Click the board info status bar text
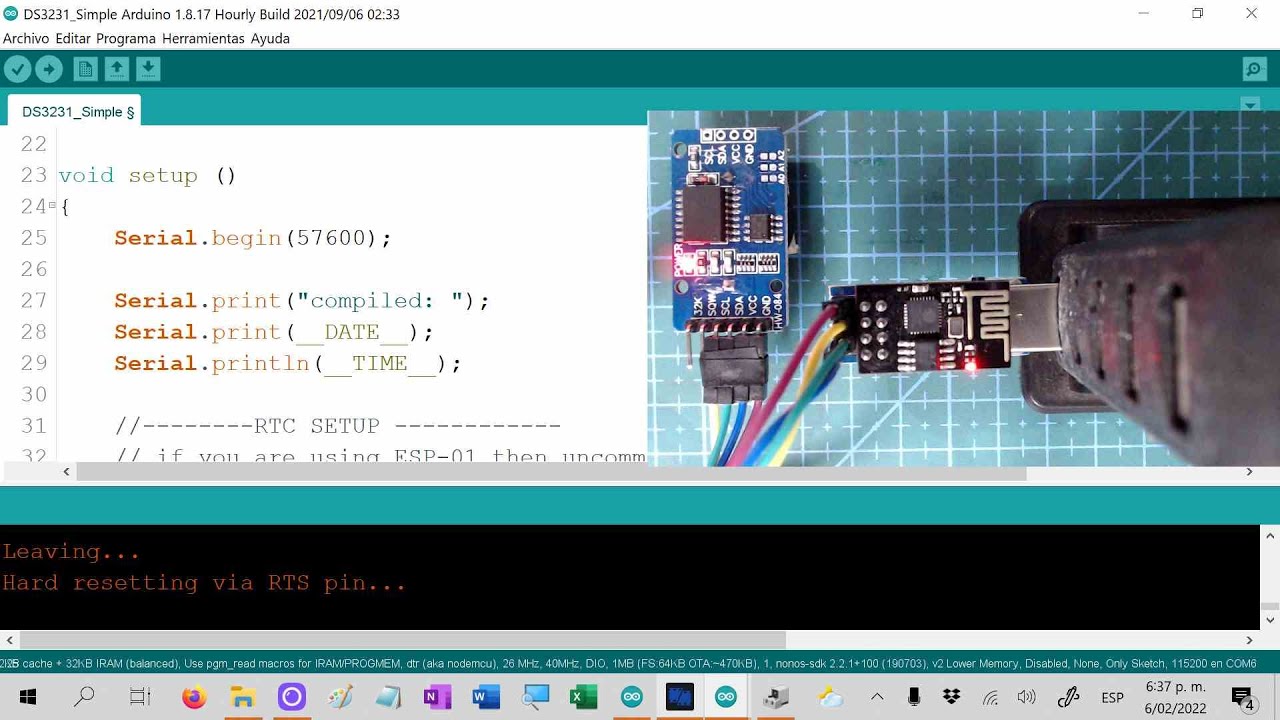Screen dimensions: 1280x720 (628, 663)
